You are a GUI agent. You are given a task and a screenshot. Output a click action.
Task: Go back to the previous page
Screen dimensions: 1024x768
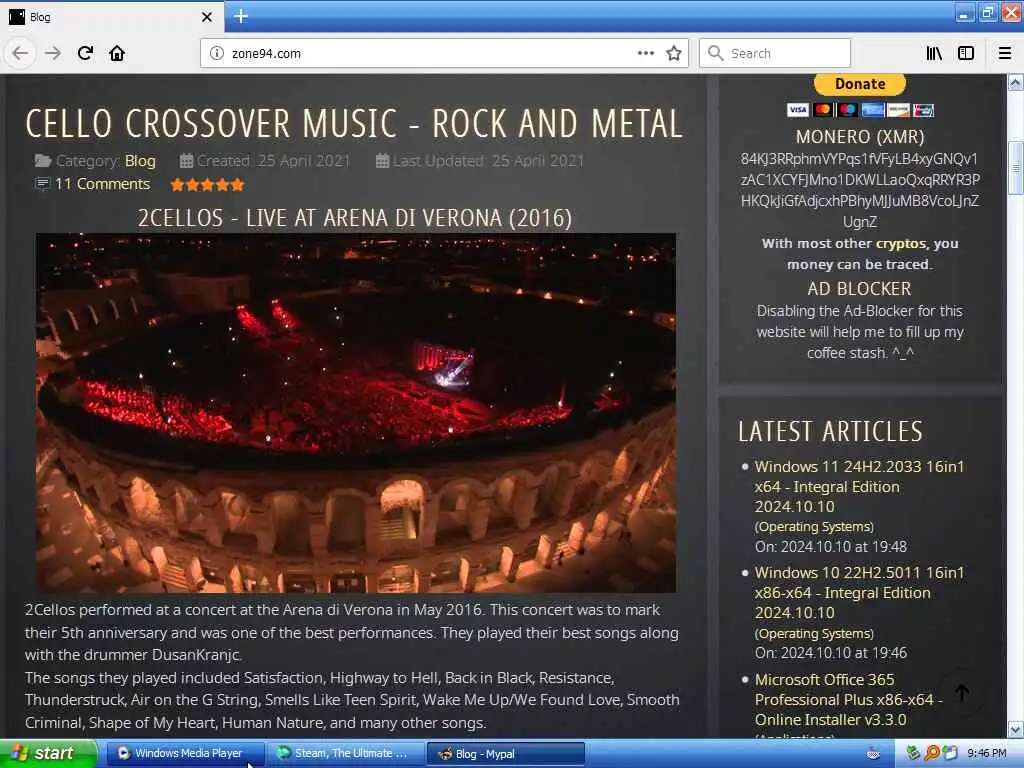click(20, 53)
